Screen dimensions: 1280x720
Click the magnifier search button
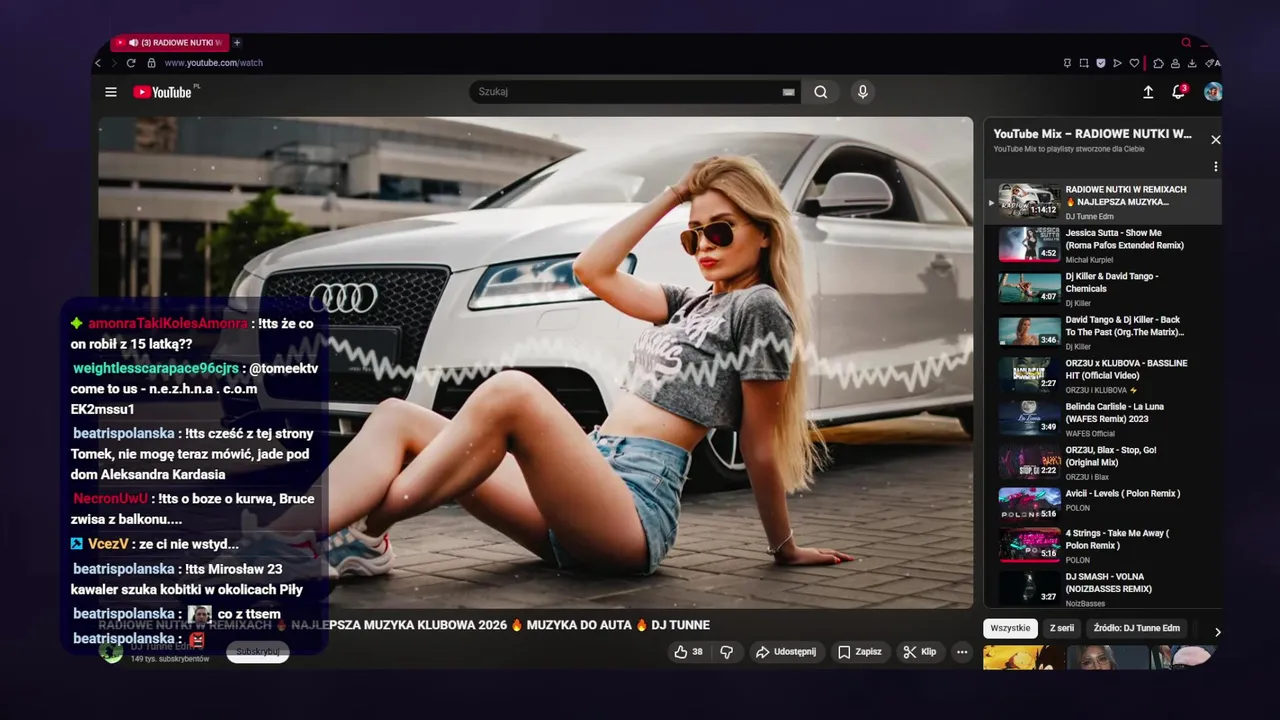pyautogui.click(x=821, y=92)
